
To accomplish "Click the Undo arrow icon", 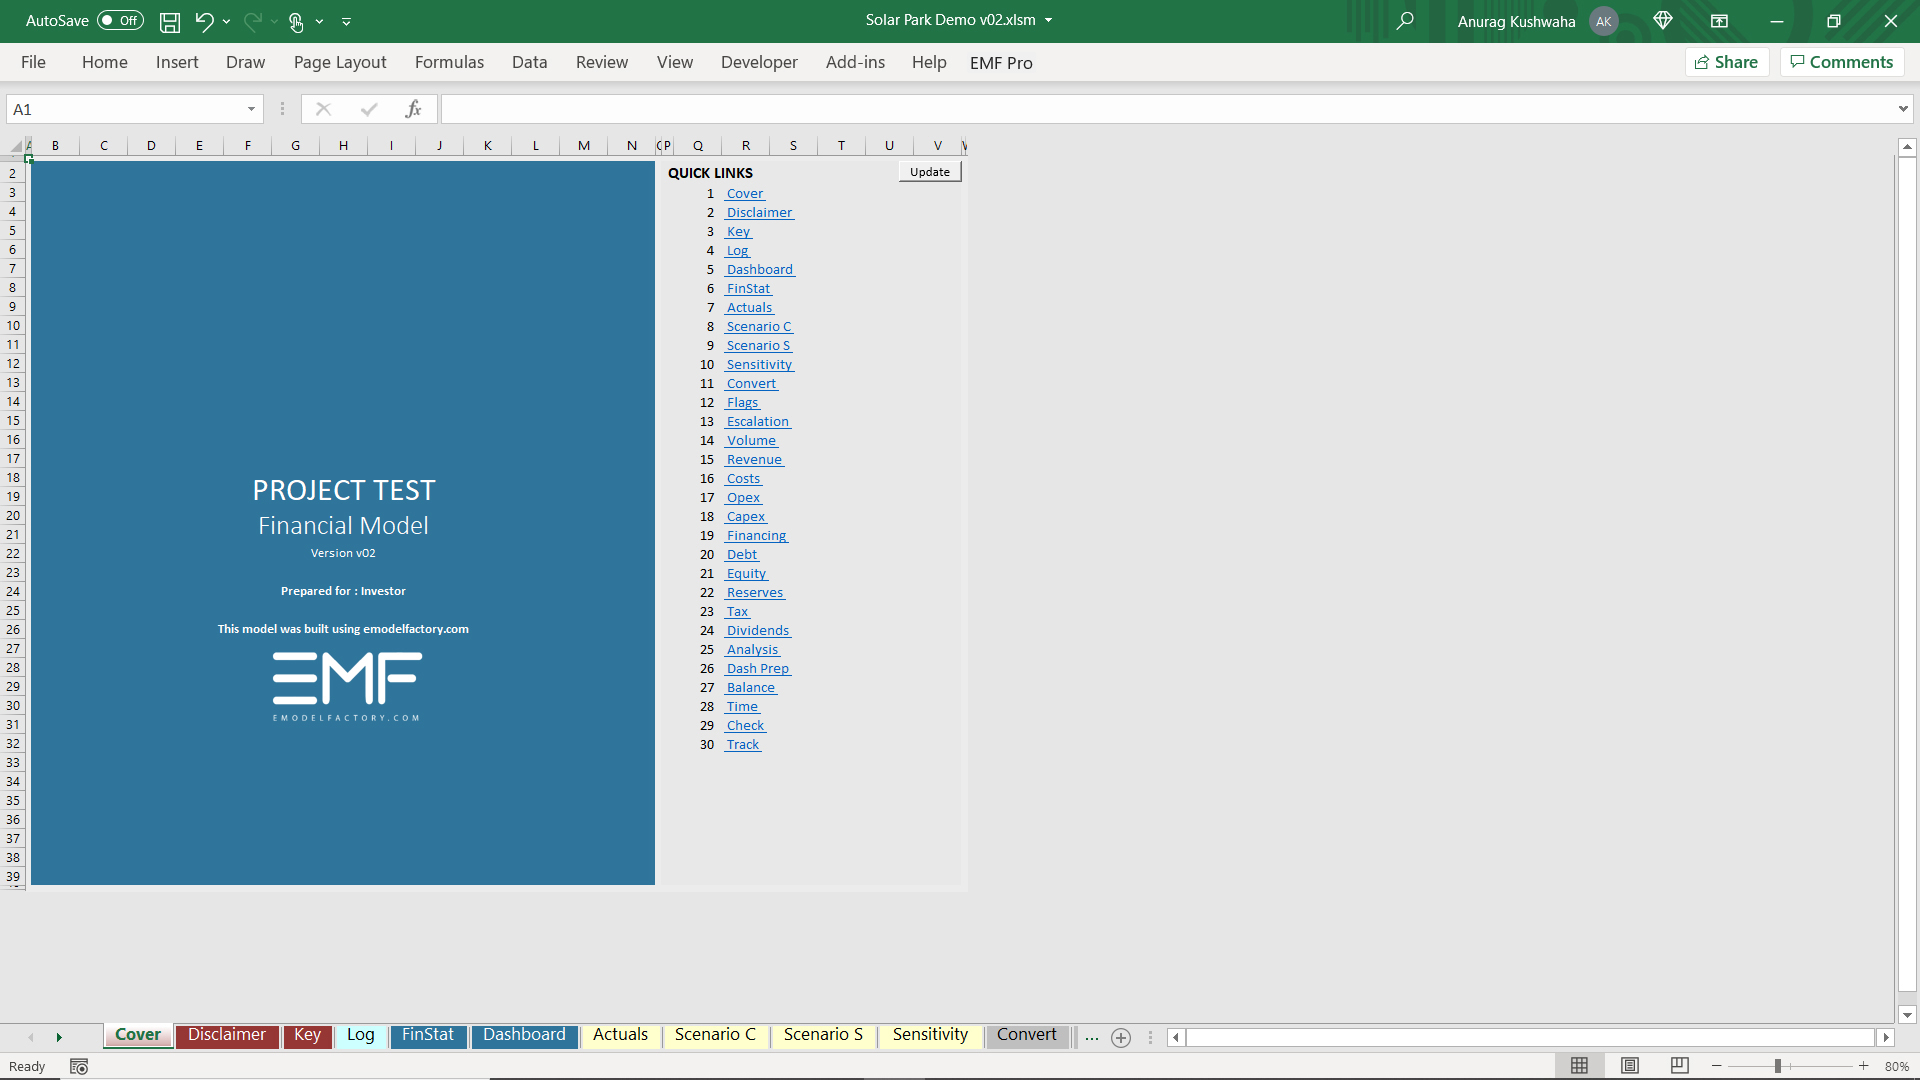I will click(204, 21).
